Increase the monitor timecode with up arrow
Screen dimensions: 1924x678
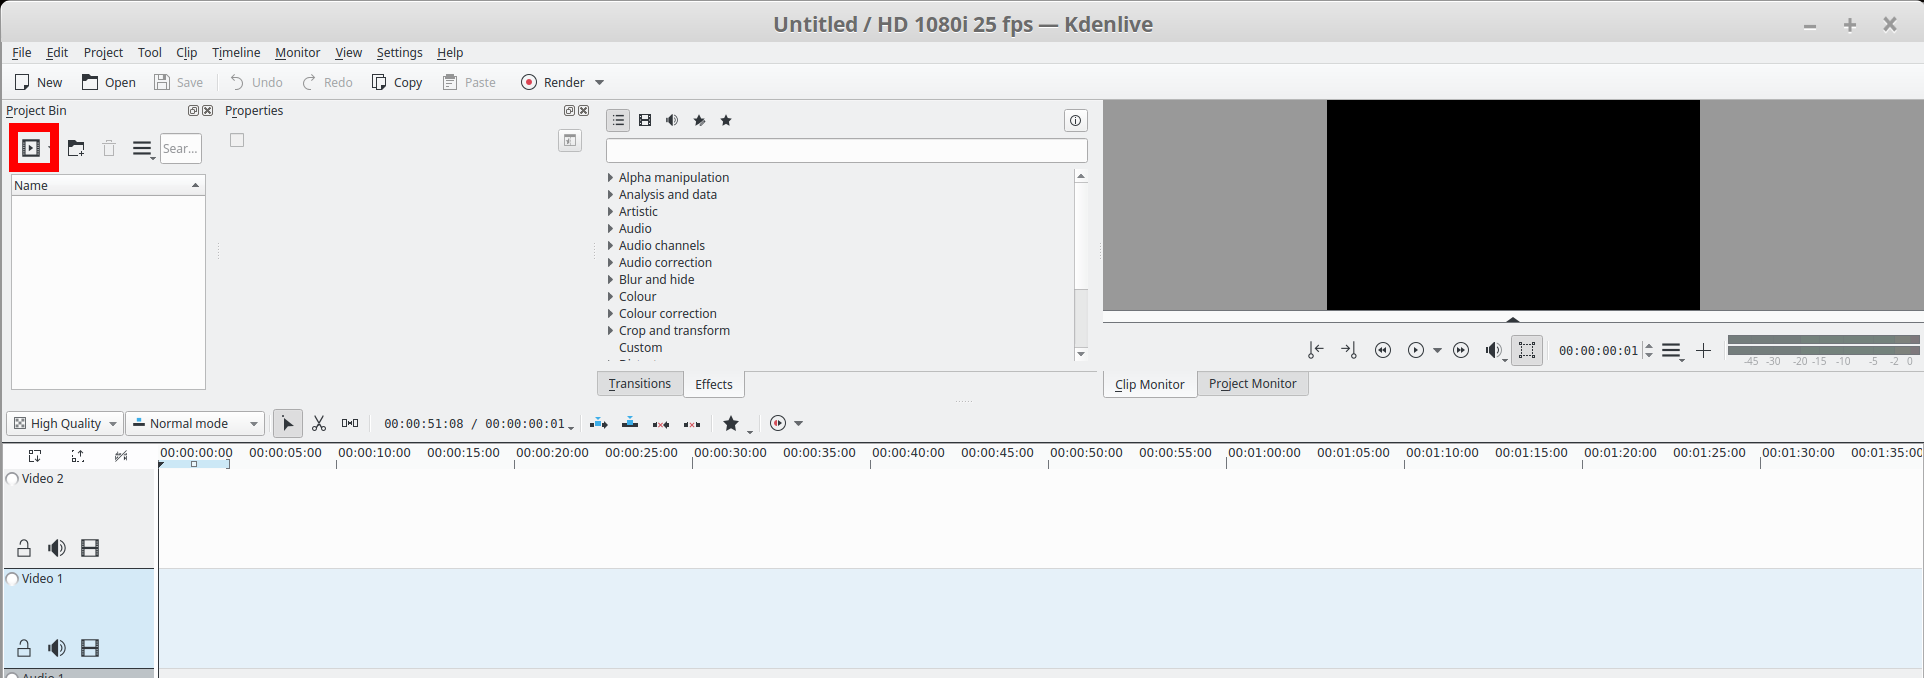click(x=1649, y=346)
